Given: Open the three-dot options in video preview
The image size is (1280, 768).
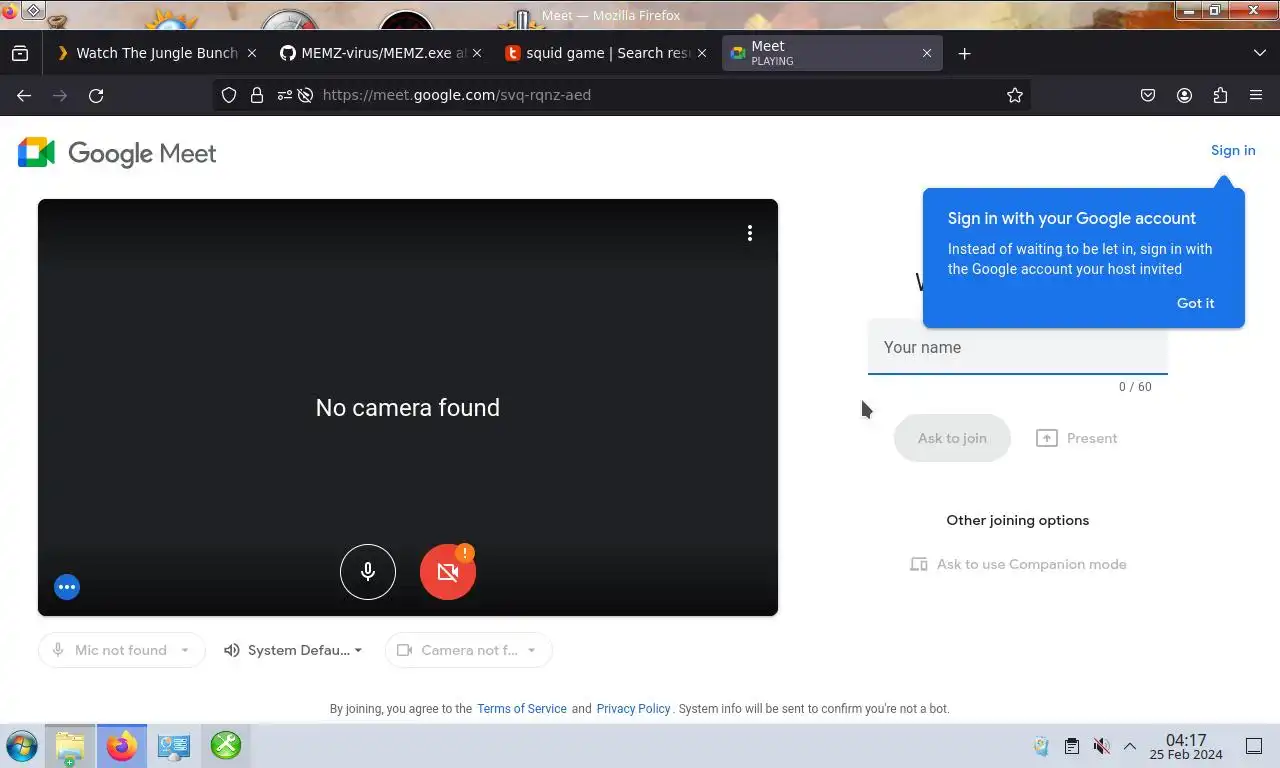Looking at the screenshot, I should [750, 233].
